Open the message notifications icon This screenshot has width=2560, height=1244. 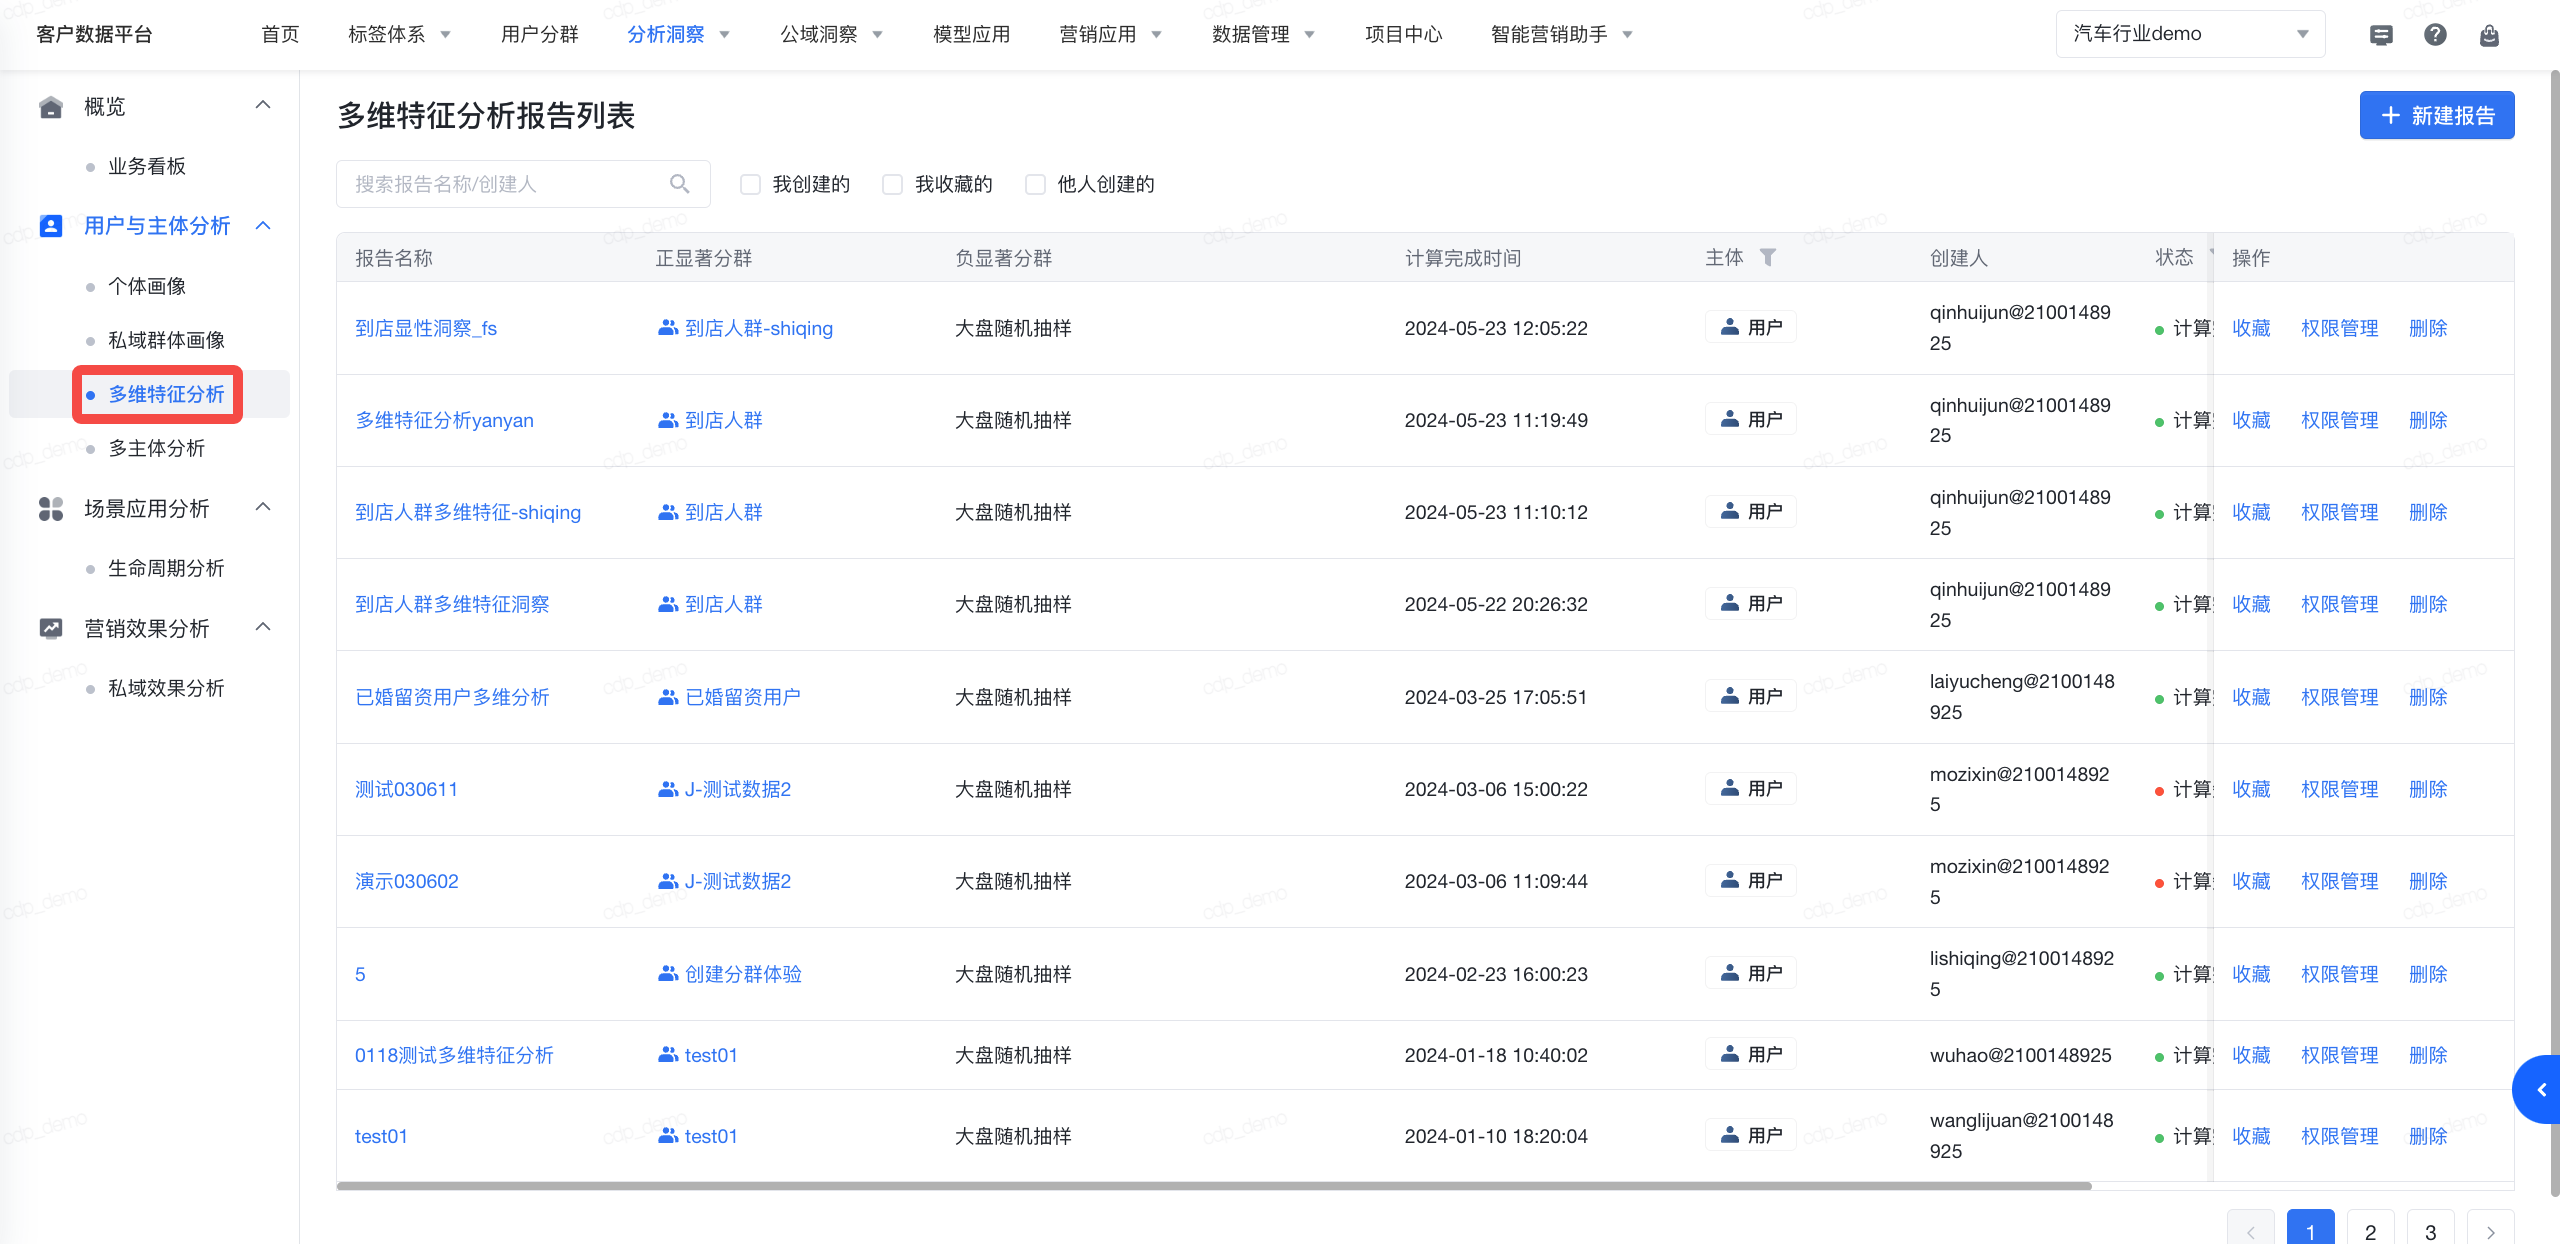[x=2381, y=35]
